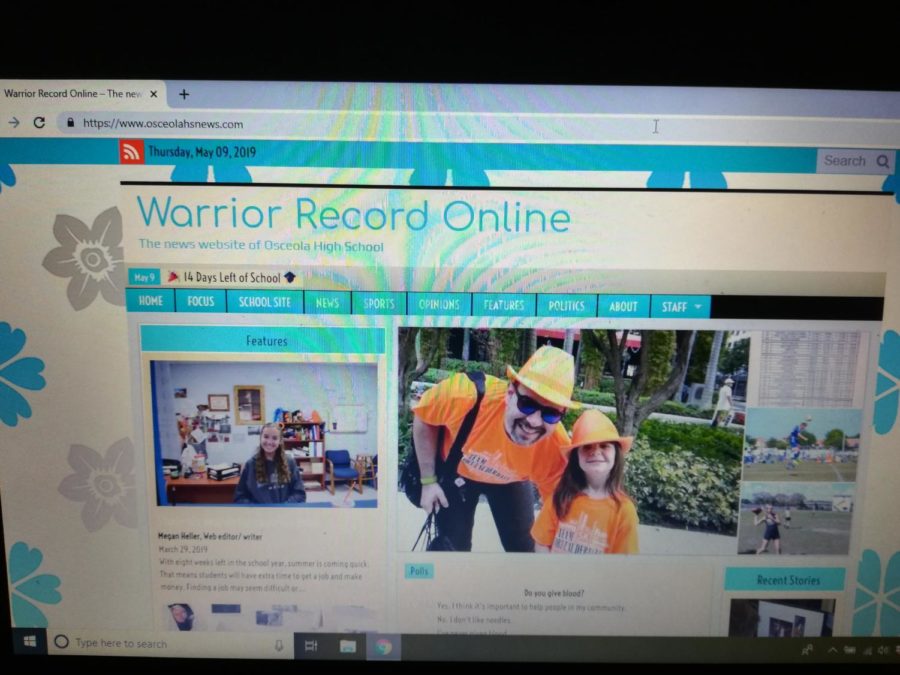
Task: Click the 14 Days Left of School ticker
Action: point(232,277)
